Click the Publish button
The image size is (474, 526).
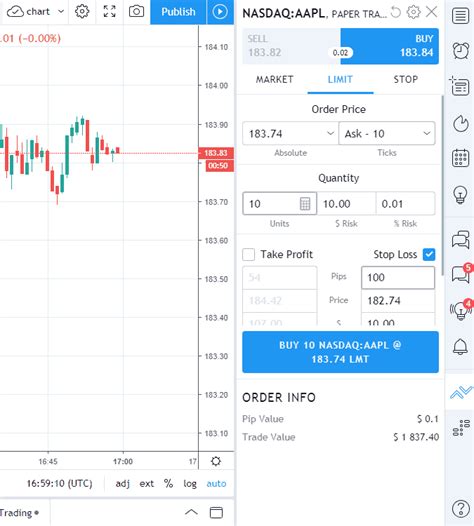click(x=178, y=12)
